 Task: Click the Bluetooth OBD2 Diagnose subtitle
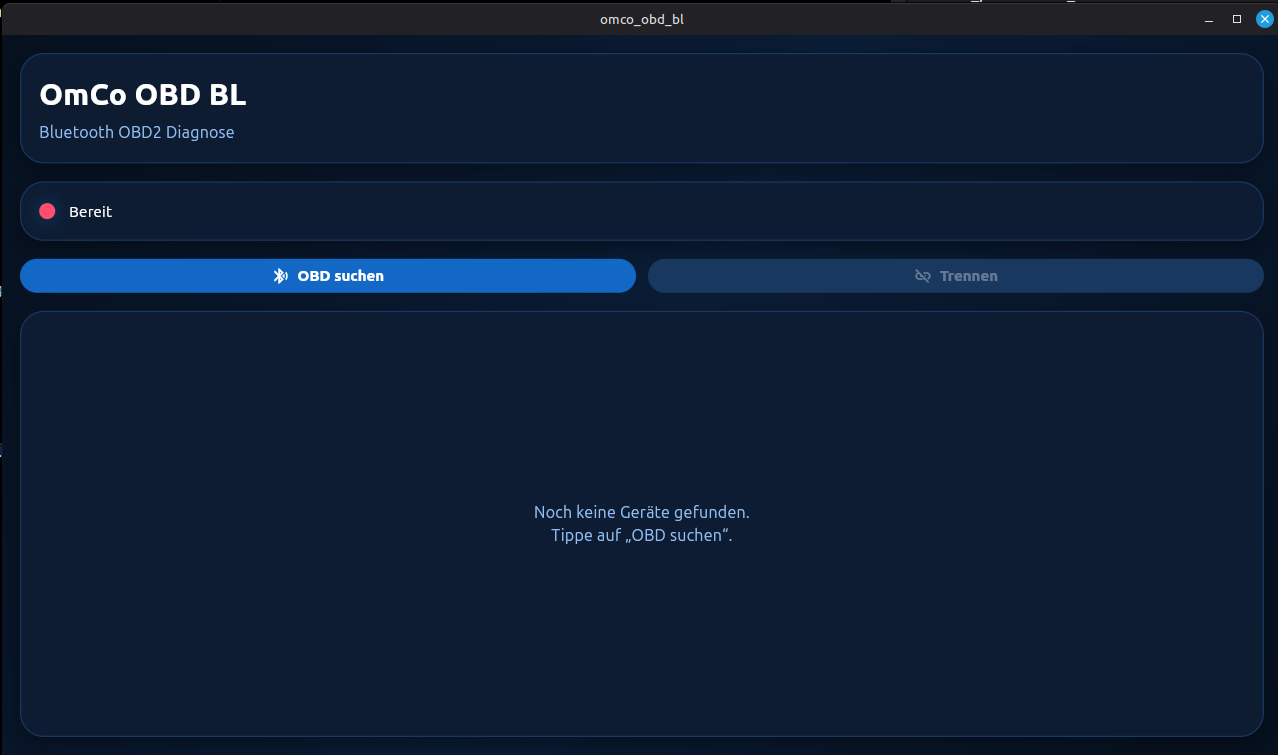click(137, 132)
